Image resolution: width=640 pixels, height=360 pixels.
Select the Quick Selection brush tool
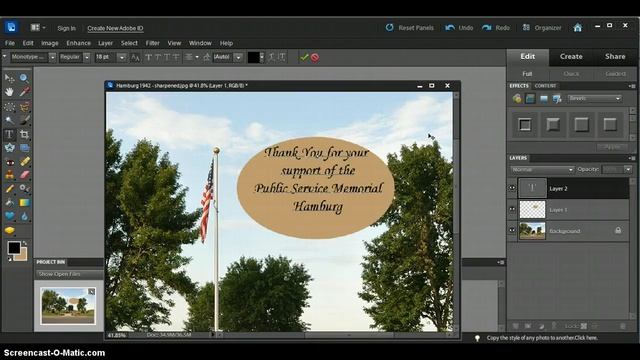(x=24, y=120)
